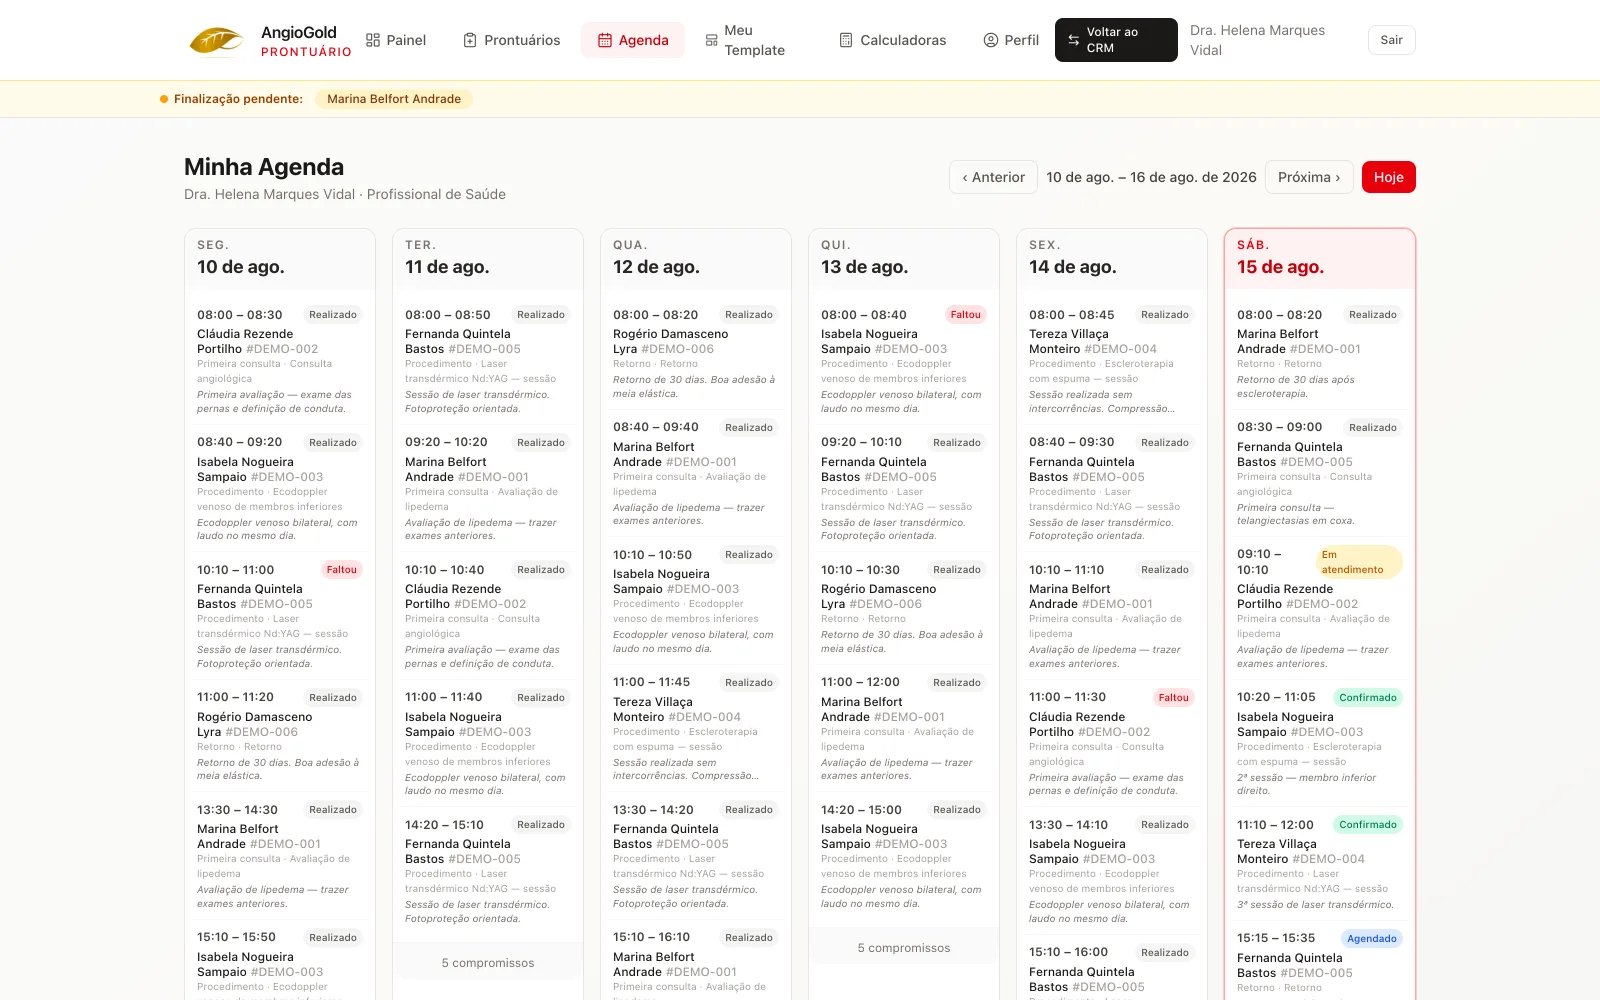Select the Saturday 15 de ago. column header
This screenshot has width=1600, height=1000.
[1320, 258]
